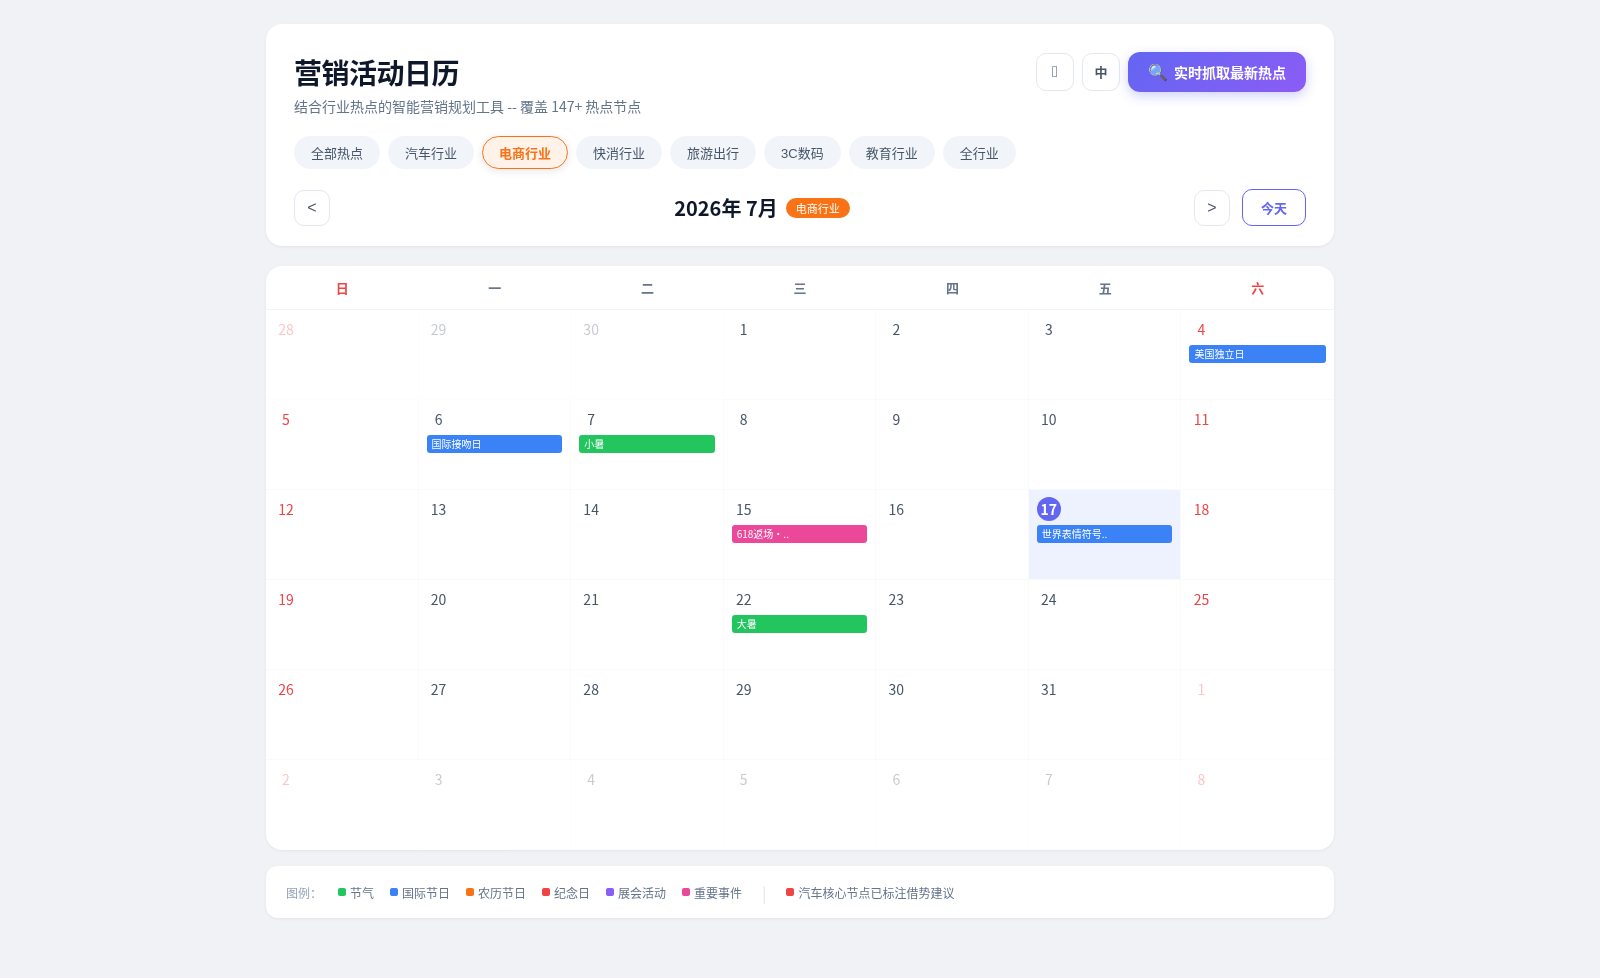The image size is (1600, 978).
Task: Select the 电商行业 filter
Action: pyautogui.click(x=525, y=153)
